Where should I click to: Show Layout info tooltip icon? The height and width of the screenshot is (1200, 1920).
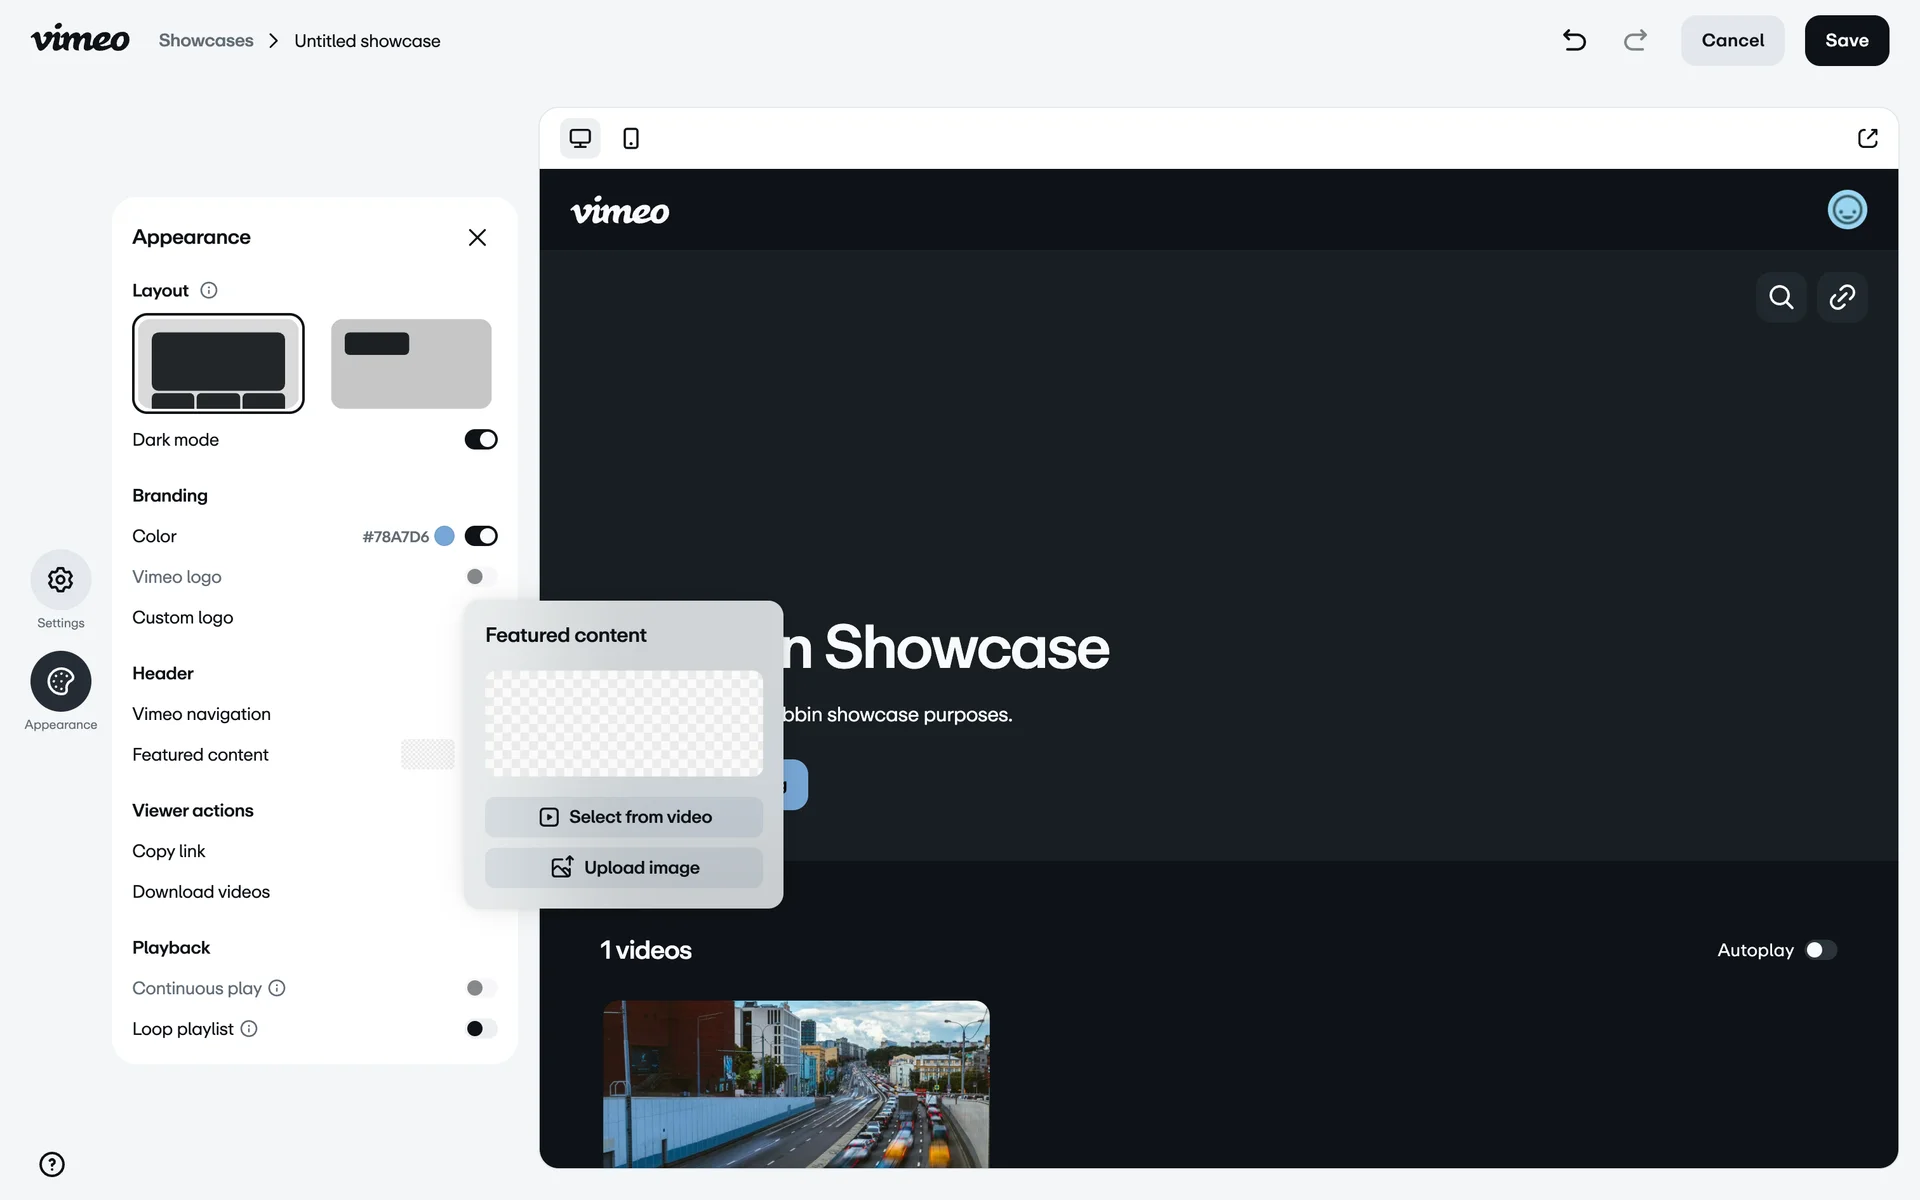209,290
